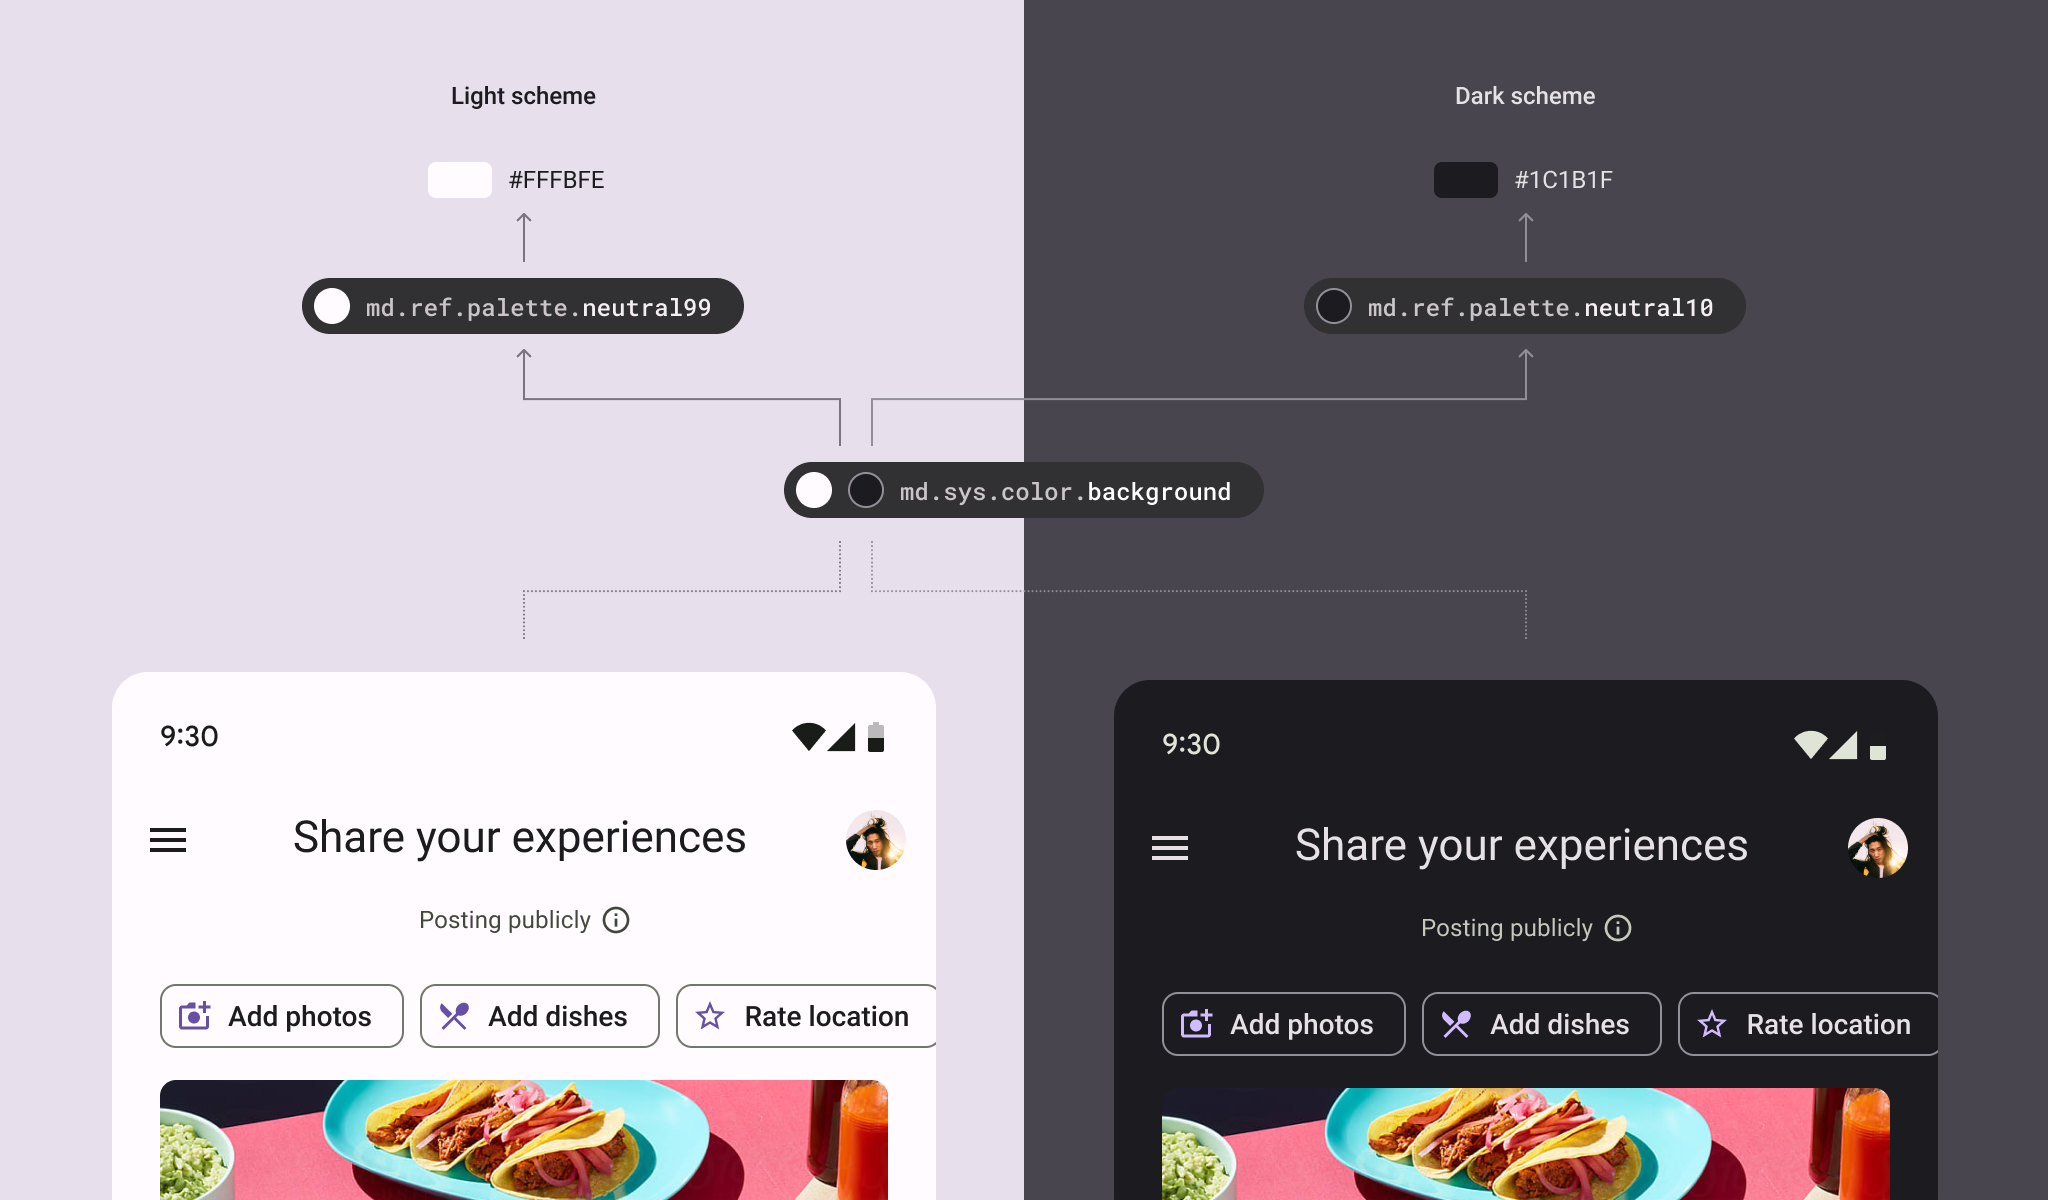2048x1200 pixels.
Task: Click info icon beside Posting publicly, light mockup
Action: point(616,920)
